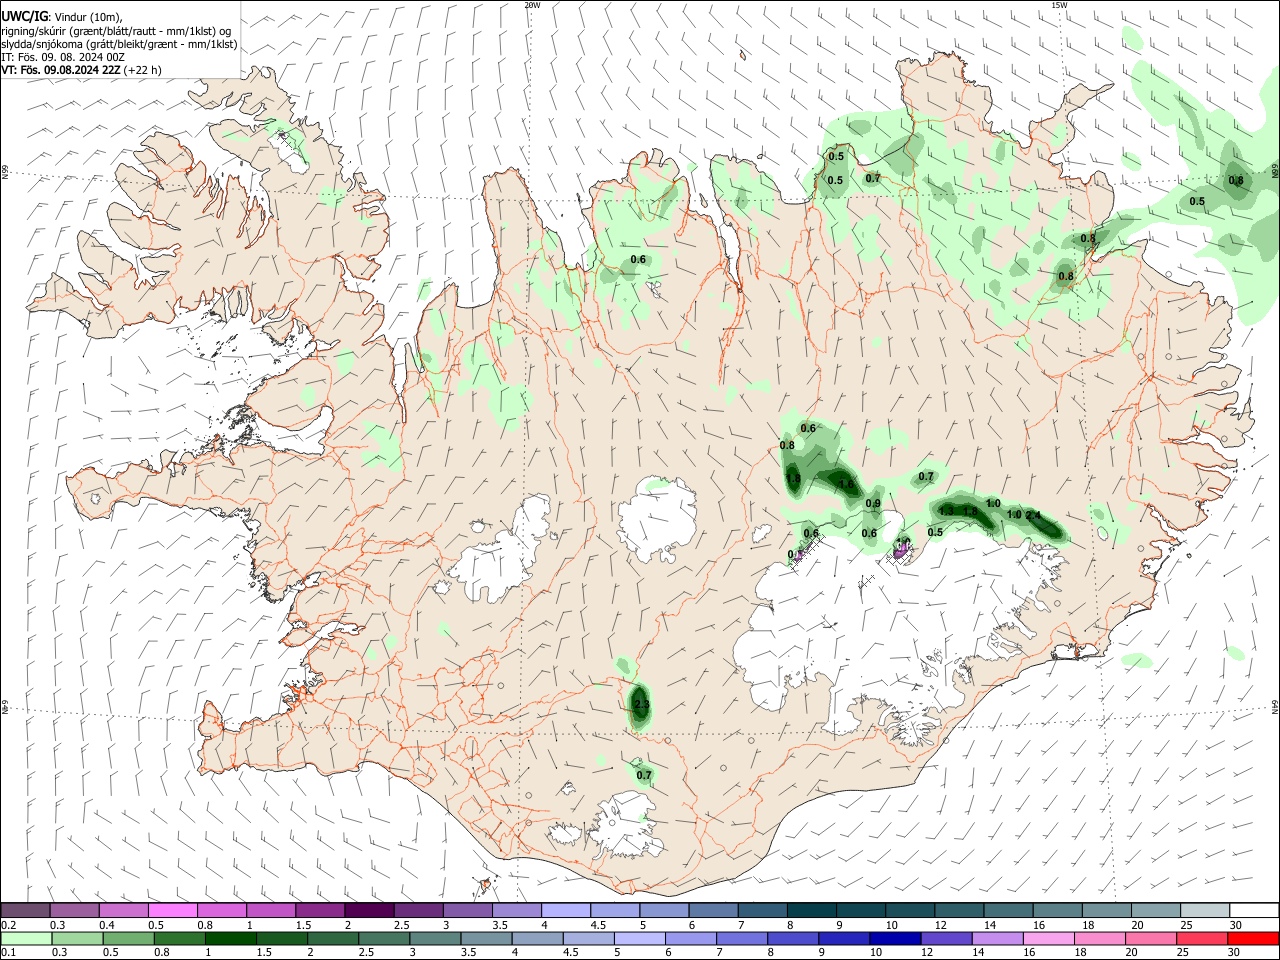
Task: Choose the 6–7 swatch on the snow scale
Action: (x=712, y=911)
